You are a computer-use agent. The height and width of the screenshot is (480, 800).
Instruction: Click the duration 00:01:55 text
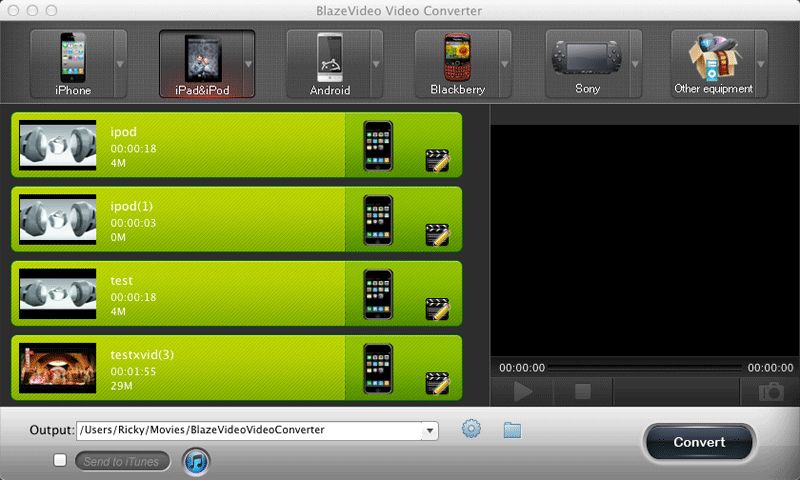134,371
